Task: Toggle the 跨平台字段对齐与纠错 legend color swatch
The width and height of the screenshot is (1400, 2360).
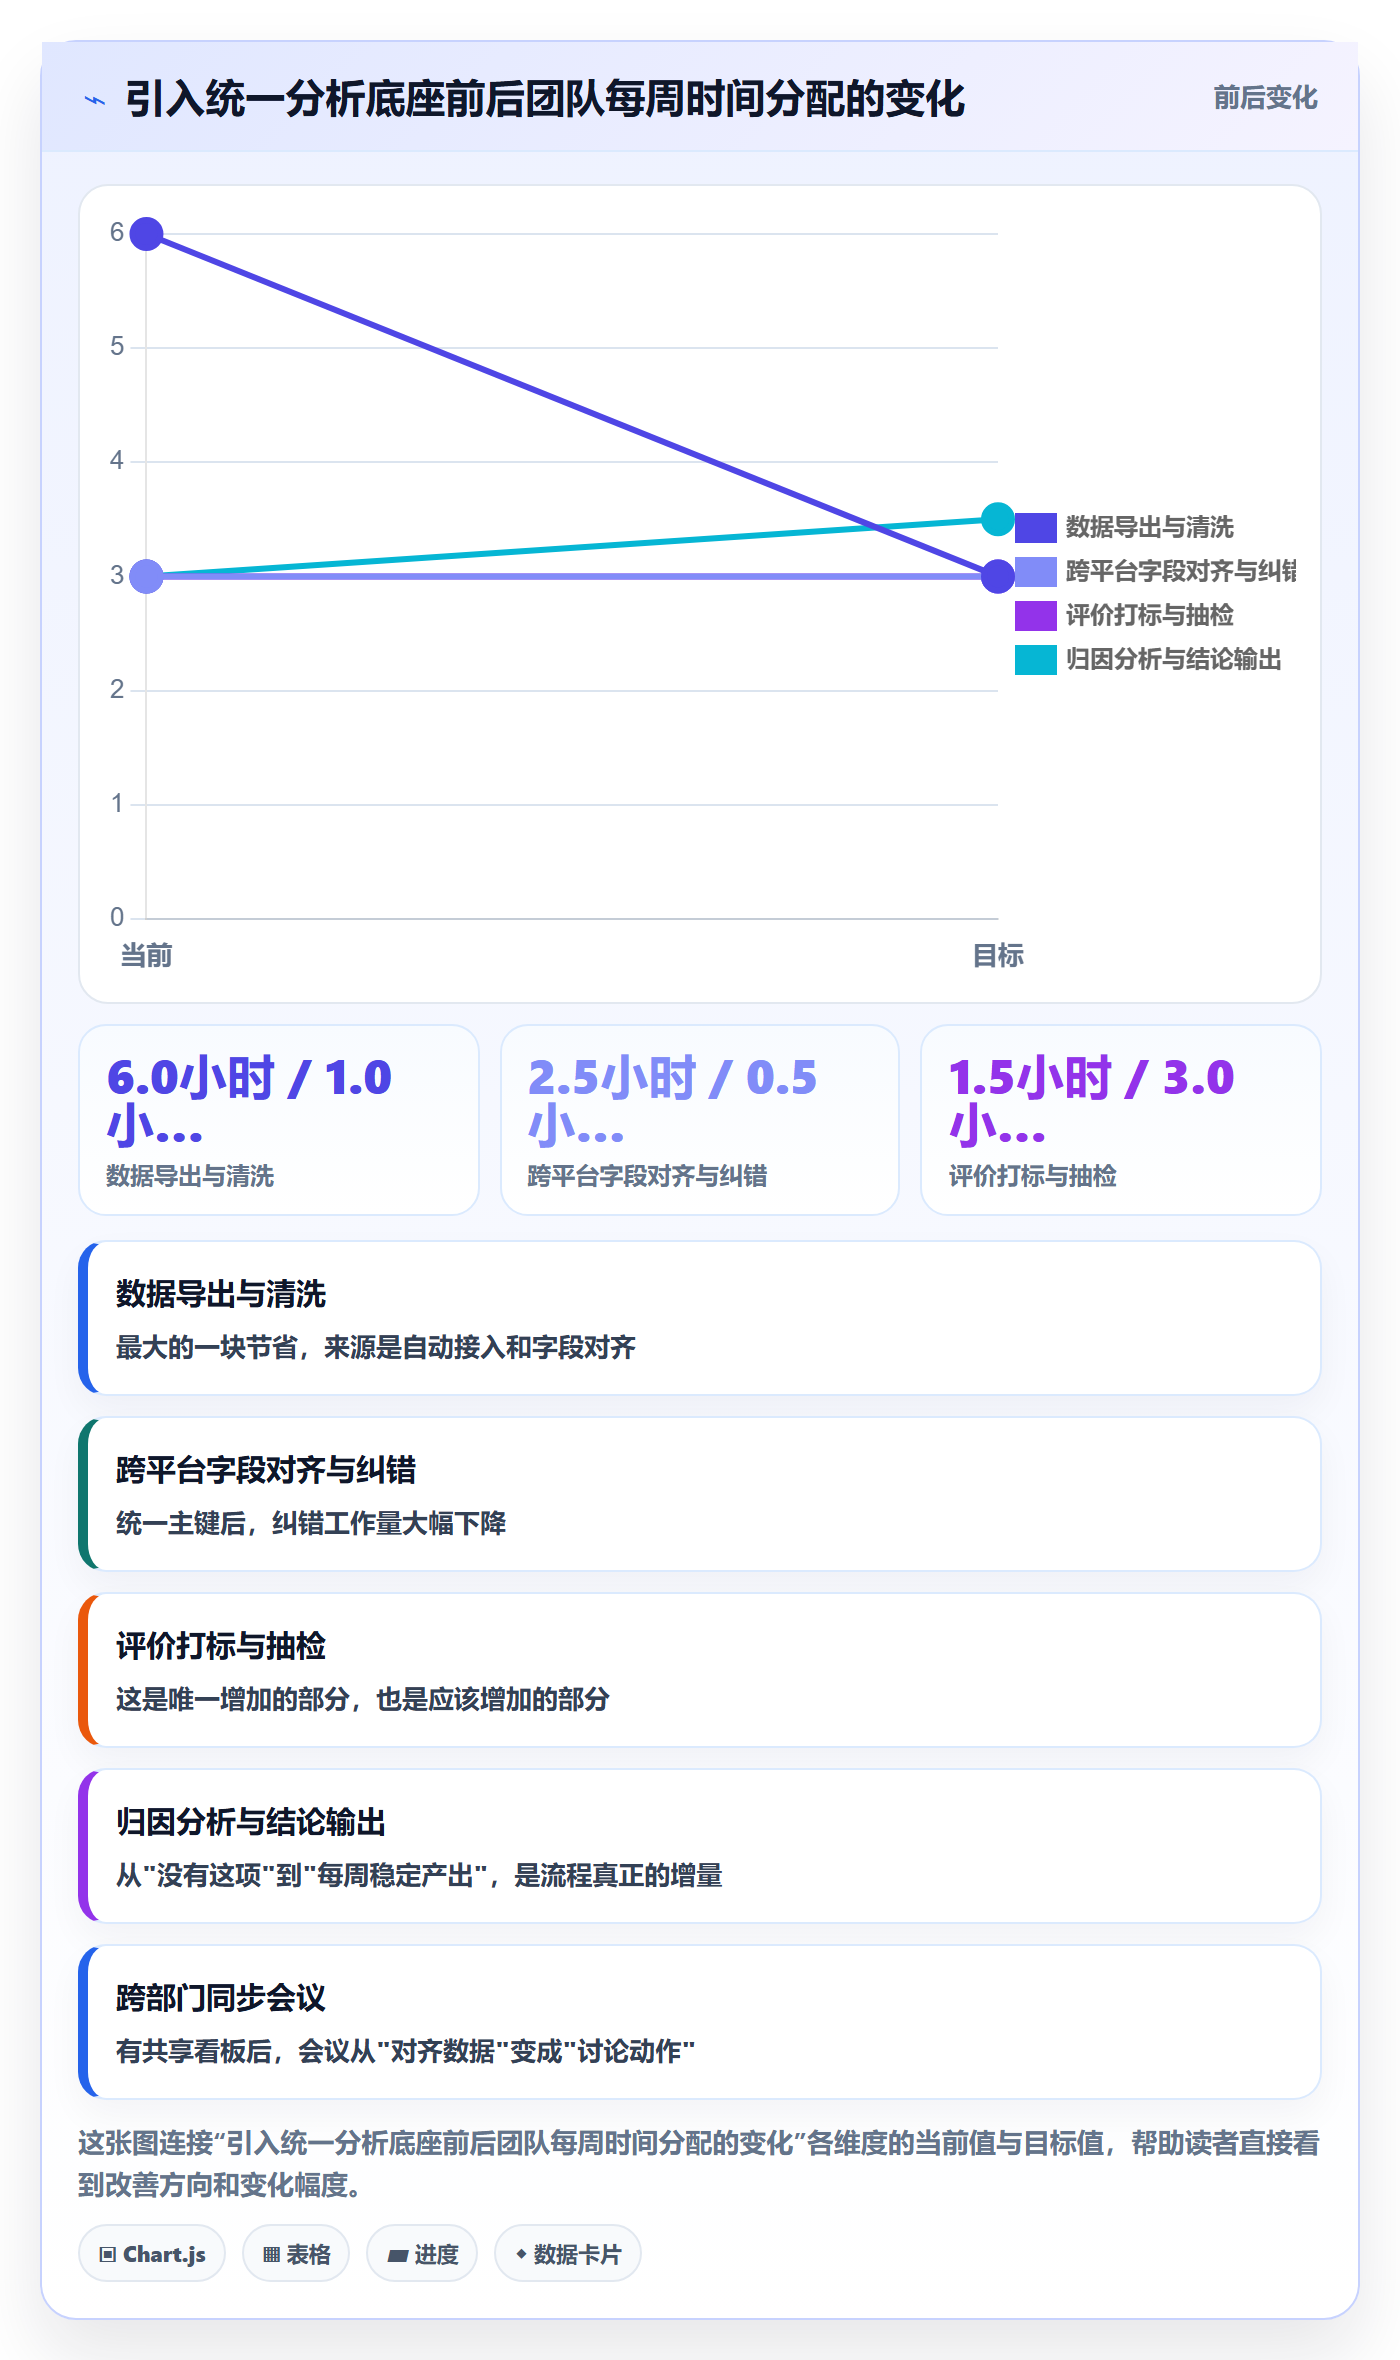Action: (x=1036, y=571)
